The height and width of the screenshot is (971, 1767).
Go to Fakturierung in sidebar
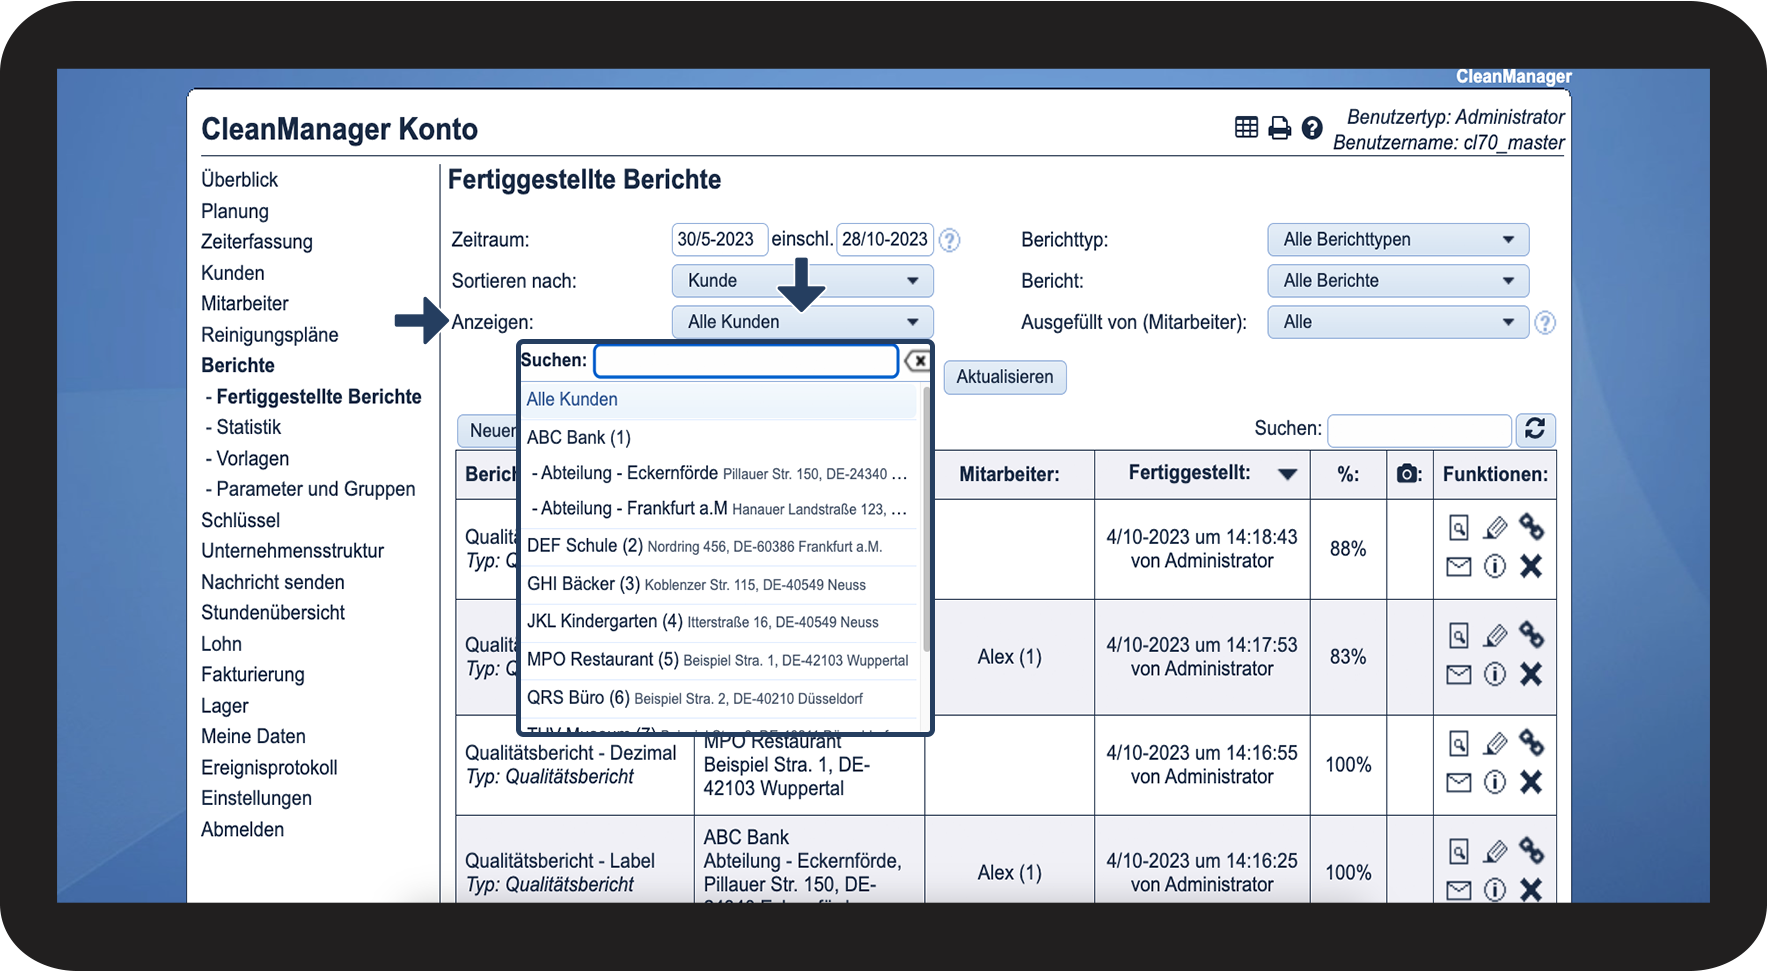point(253,675)
